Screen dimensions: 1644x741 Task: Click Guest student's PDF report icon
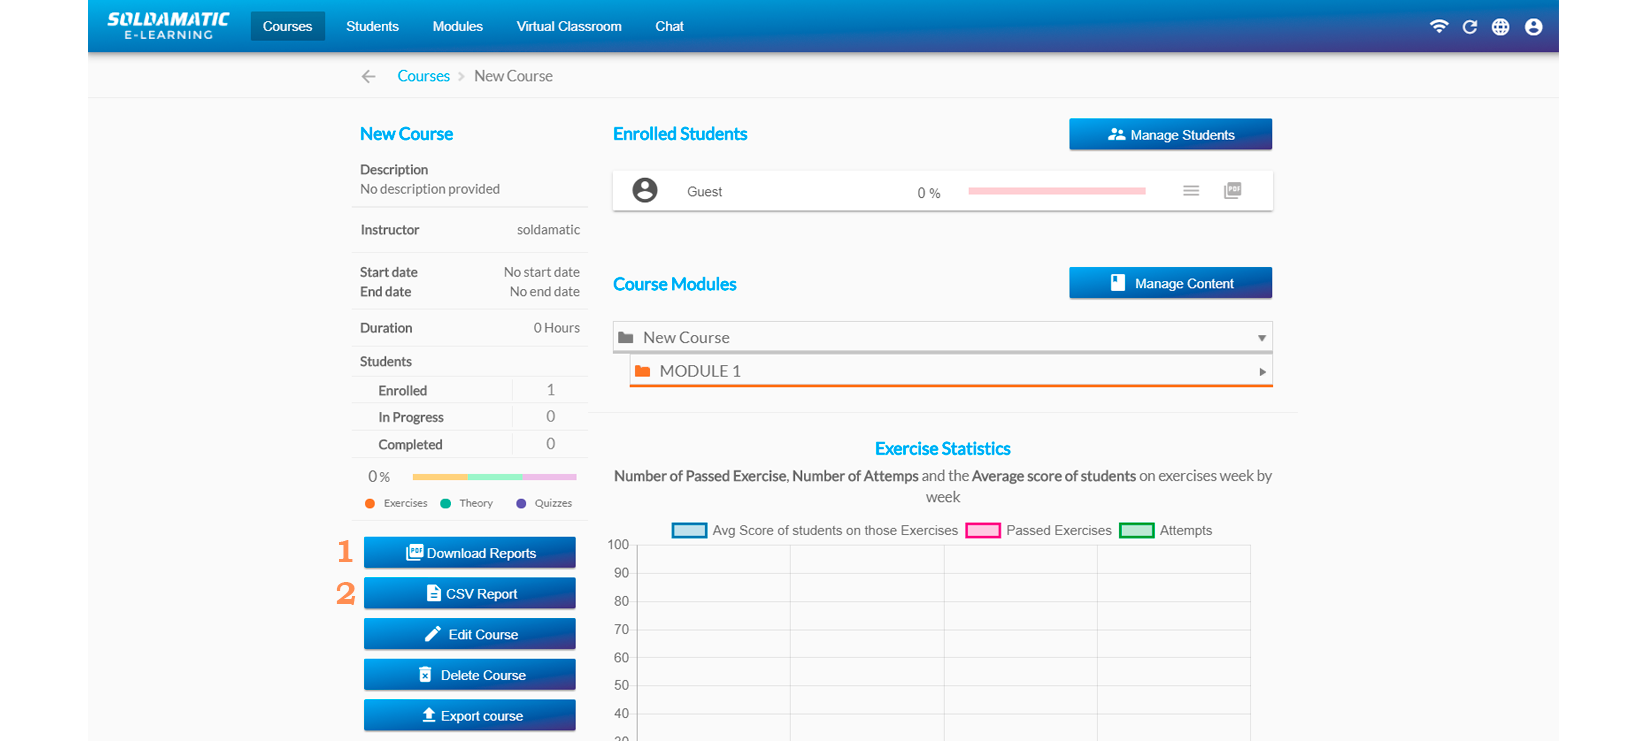1232,191
